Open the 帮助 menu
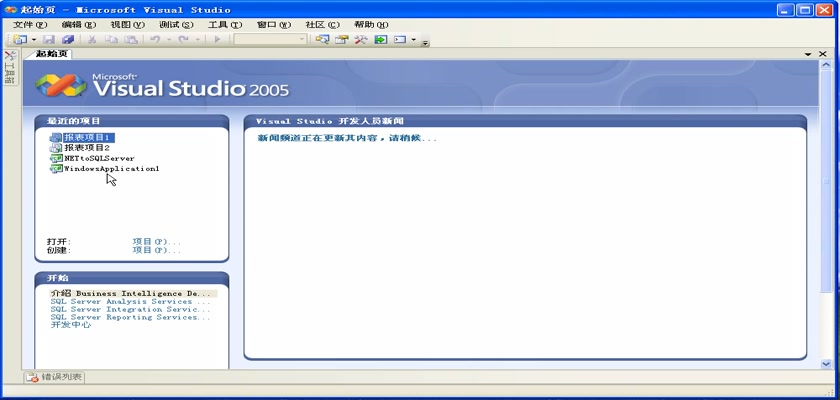The image size is (840, 400). 371,25
